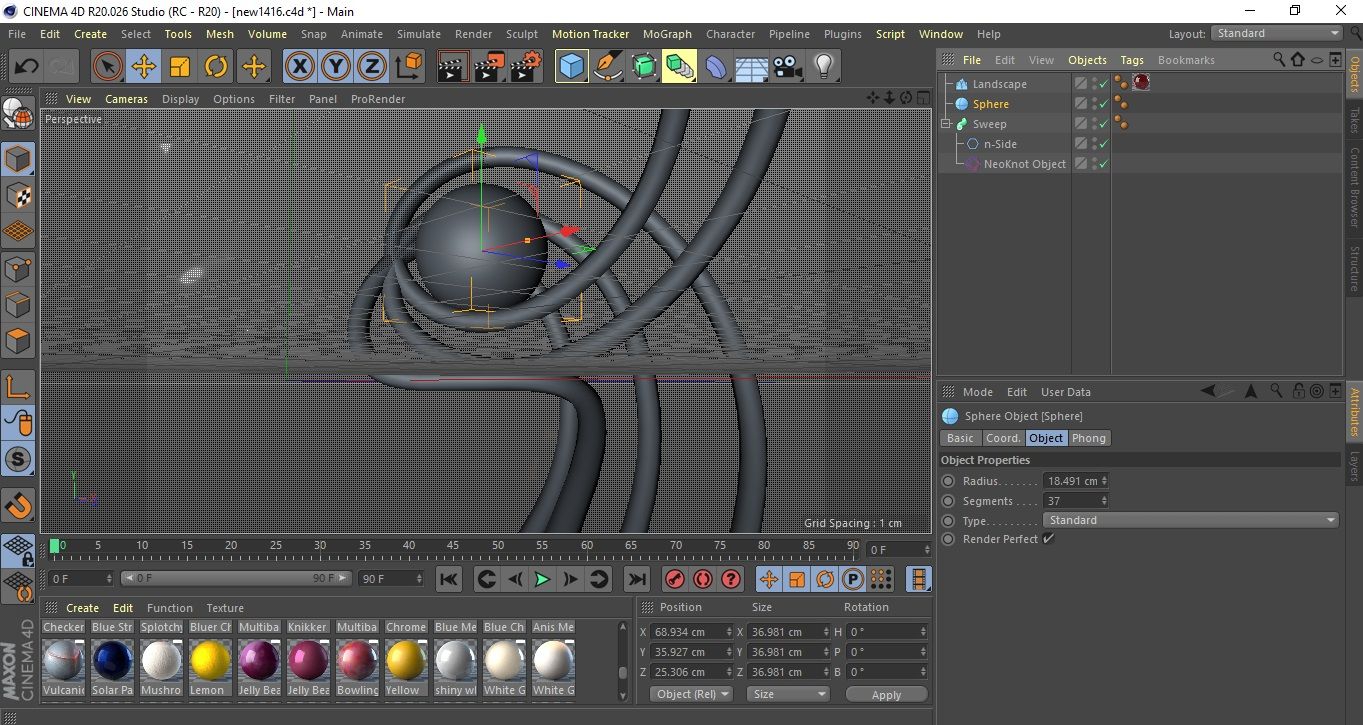Click the Camera object icon
1363x725 pixels.
(787, 67)
